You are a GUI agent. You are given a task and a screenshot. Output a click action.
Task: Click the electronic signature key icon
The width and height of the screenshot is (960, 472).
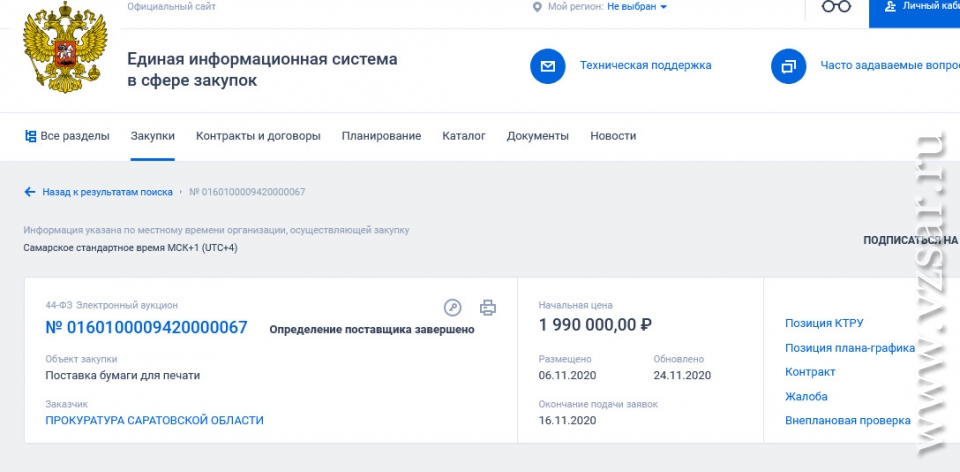pyautogui.click(x=452, y=307)
